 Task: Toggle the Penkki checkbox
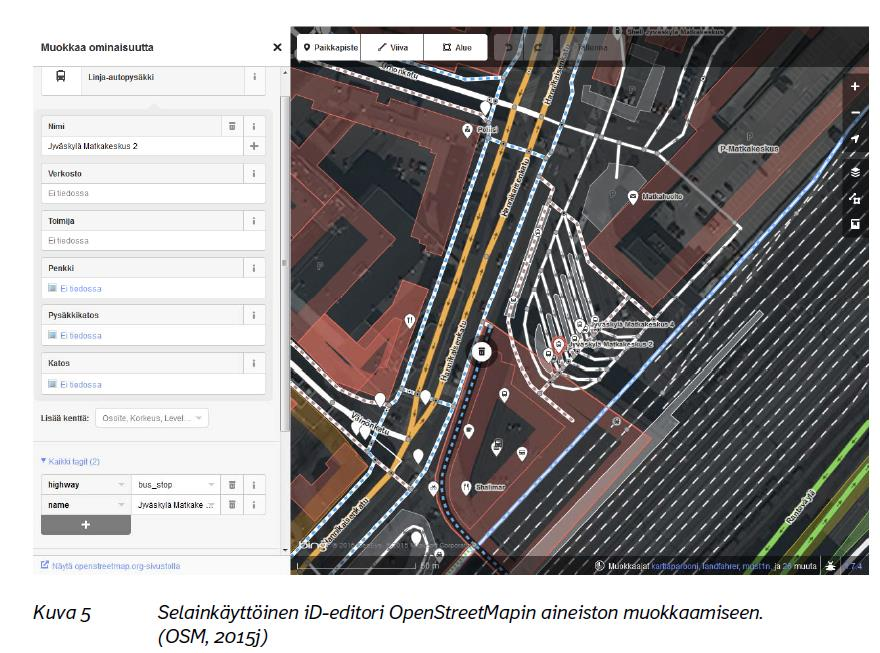click(52, 288)
